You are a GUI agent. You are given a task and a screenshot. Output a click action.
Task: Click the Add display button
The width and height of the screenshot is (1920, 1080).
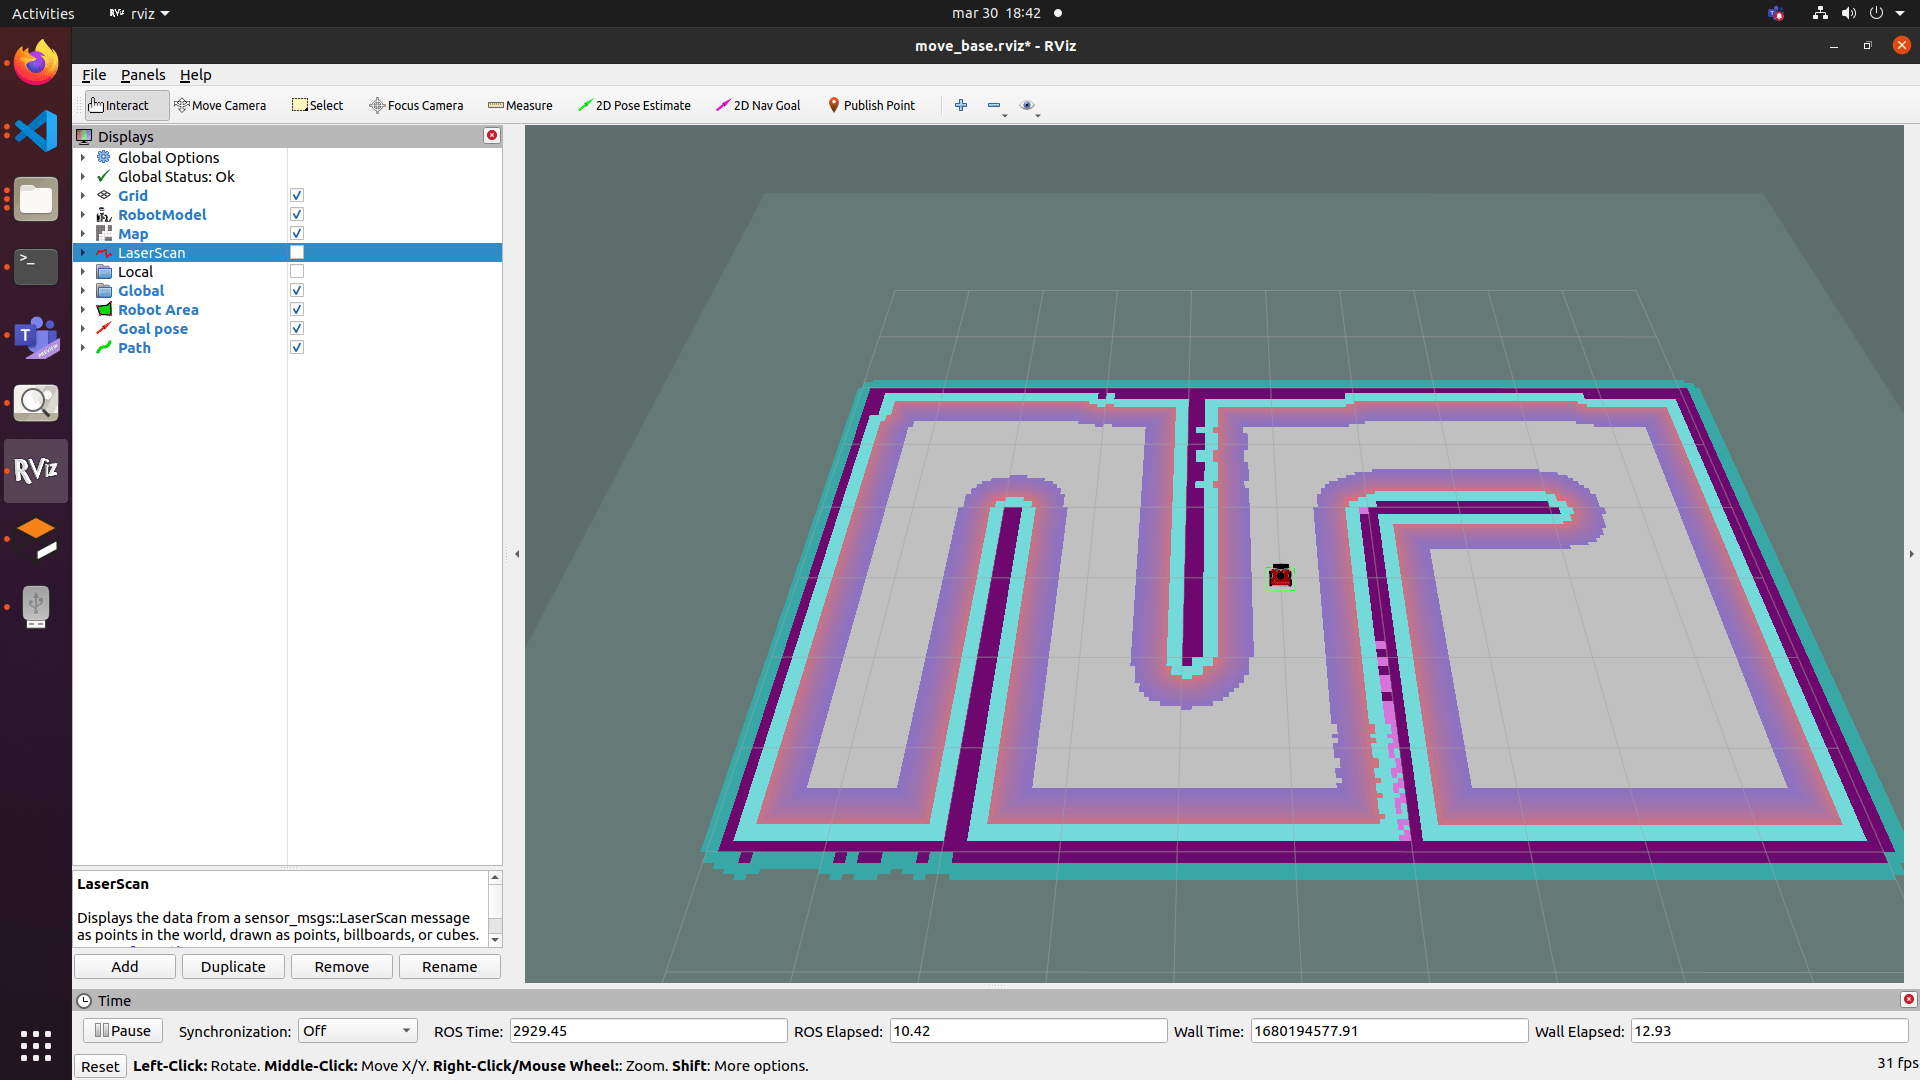(125, 967)
